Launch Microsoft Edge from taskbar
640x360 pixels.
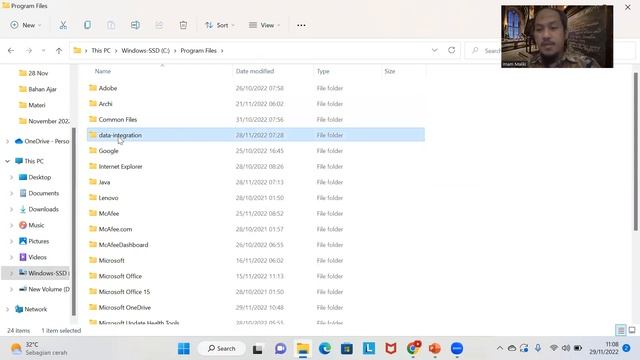325,349
